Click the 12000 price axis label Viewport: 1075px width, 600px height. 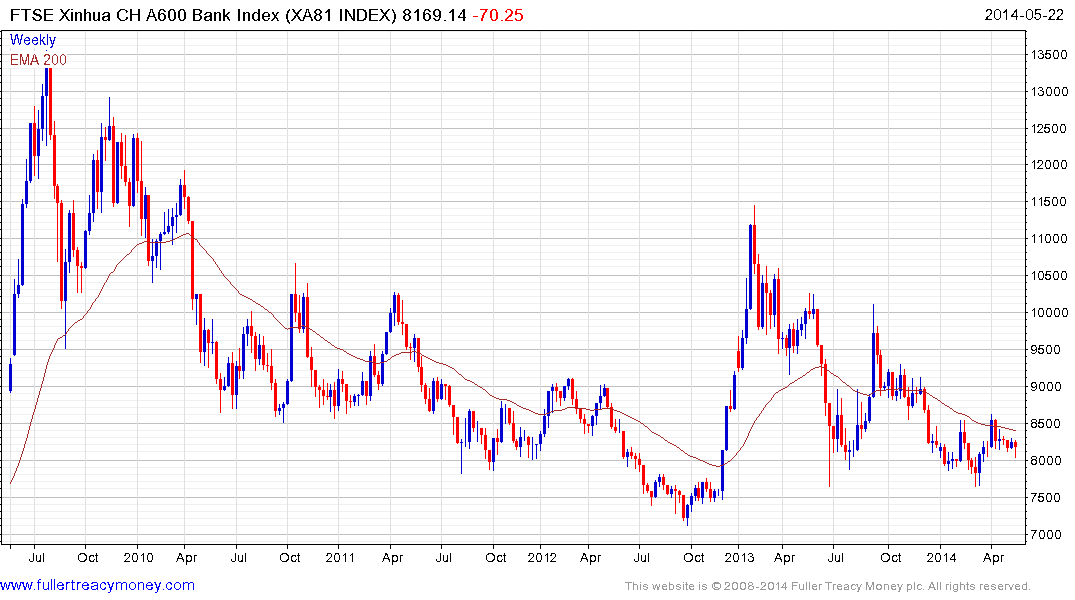click(x=1049, y=165)
